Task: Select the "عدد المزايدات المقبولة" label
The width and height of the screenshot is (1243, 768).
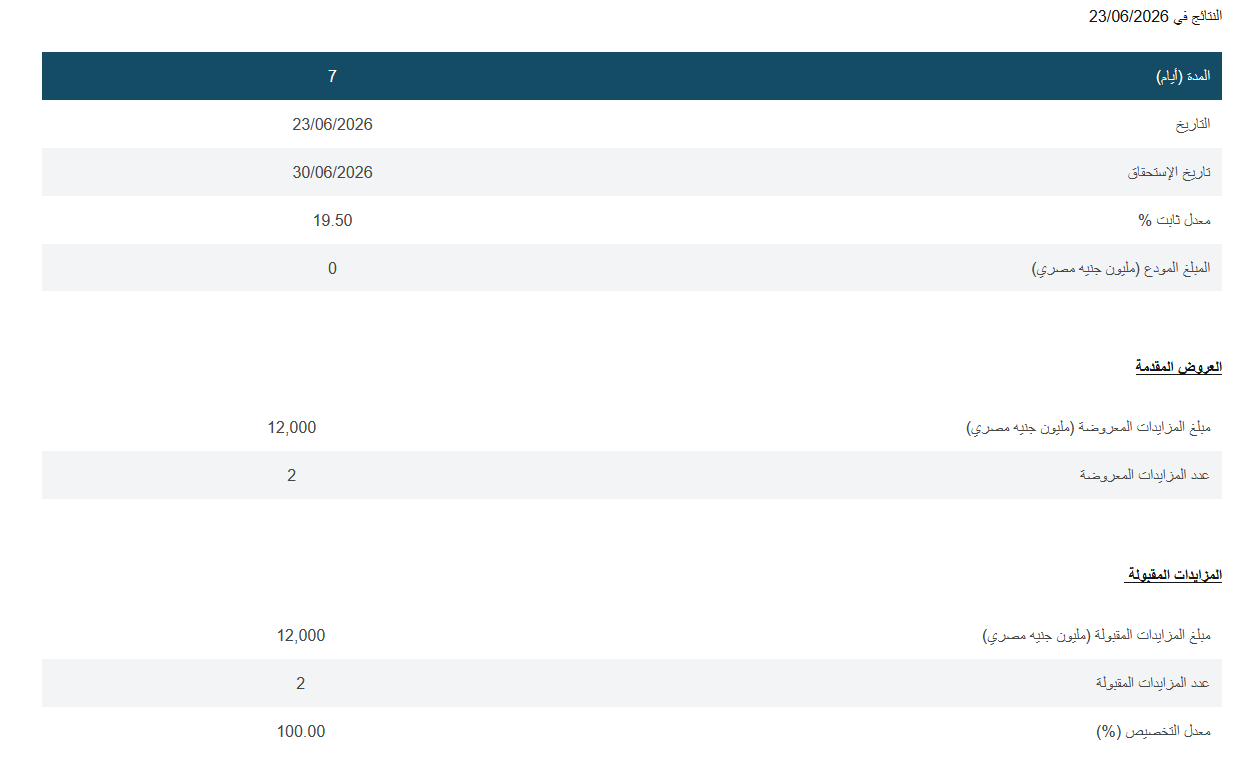Action: (1153, 683)
